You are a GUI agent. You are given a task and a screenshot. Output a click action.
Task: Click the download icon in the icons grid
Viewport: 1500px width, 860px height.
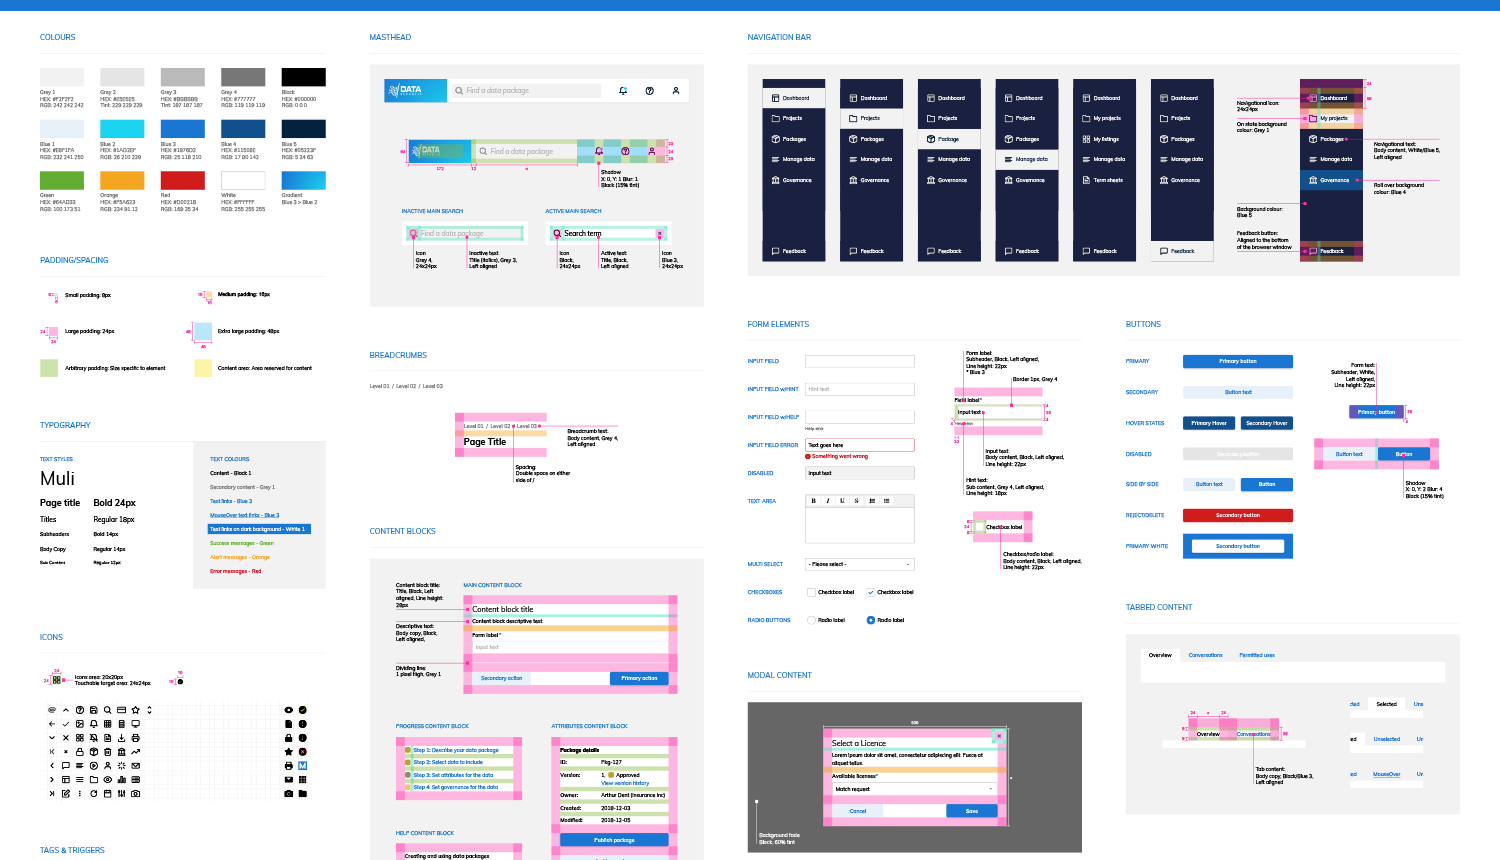[122, 738]
